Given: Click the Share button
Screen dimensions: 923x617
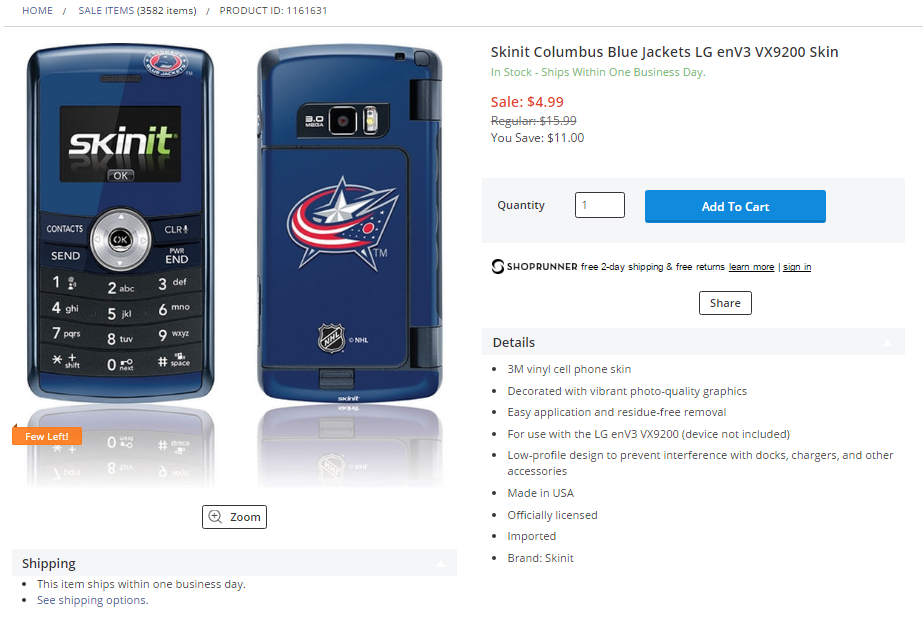Looking at the screenshot, I should pyautogui.click(x=725, y=303).
